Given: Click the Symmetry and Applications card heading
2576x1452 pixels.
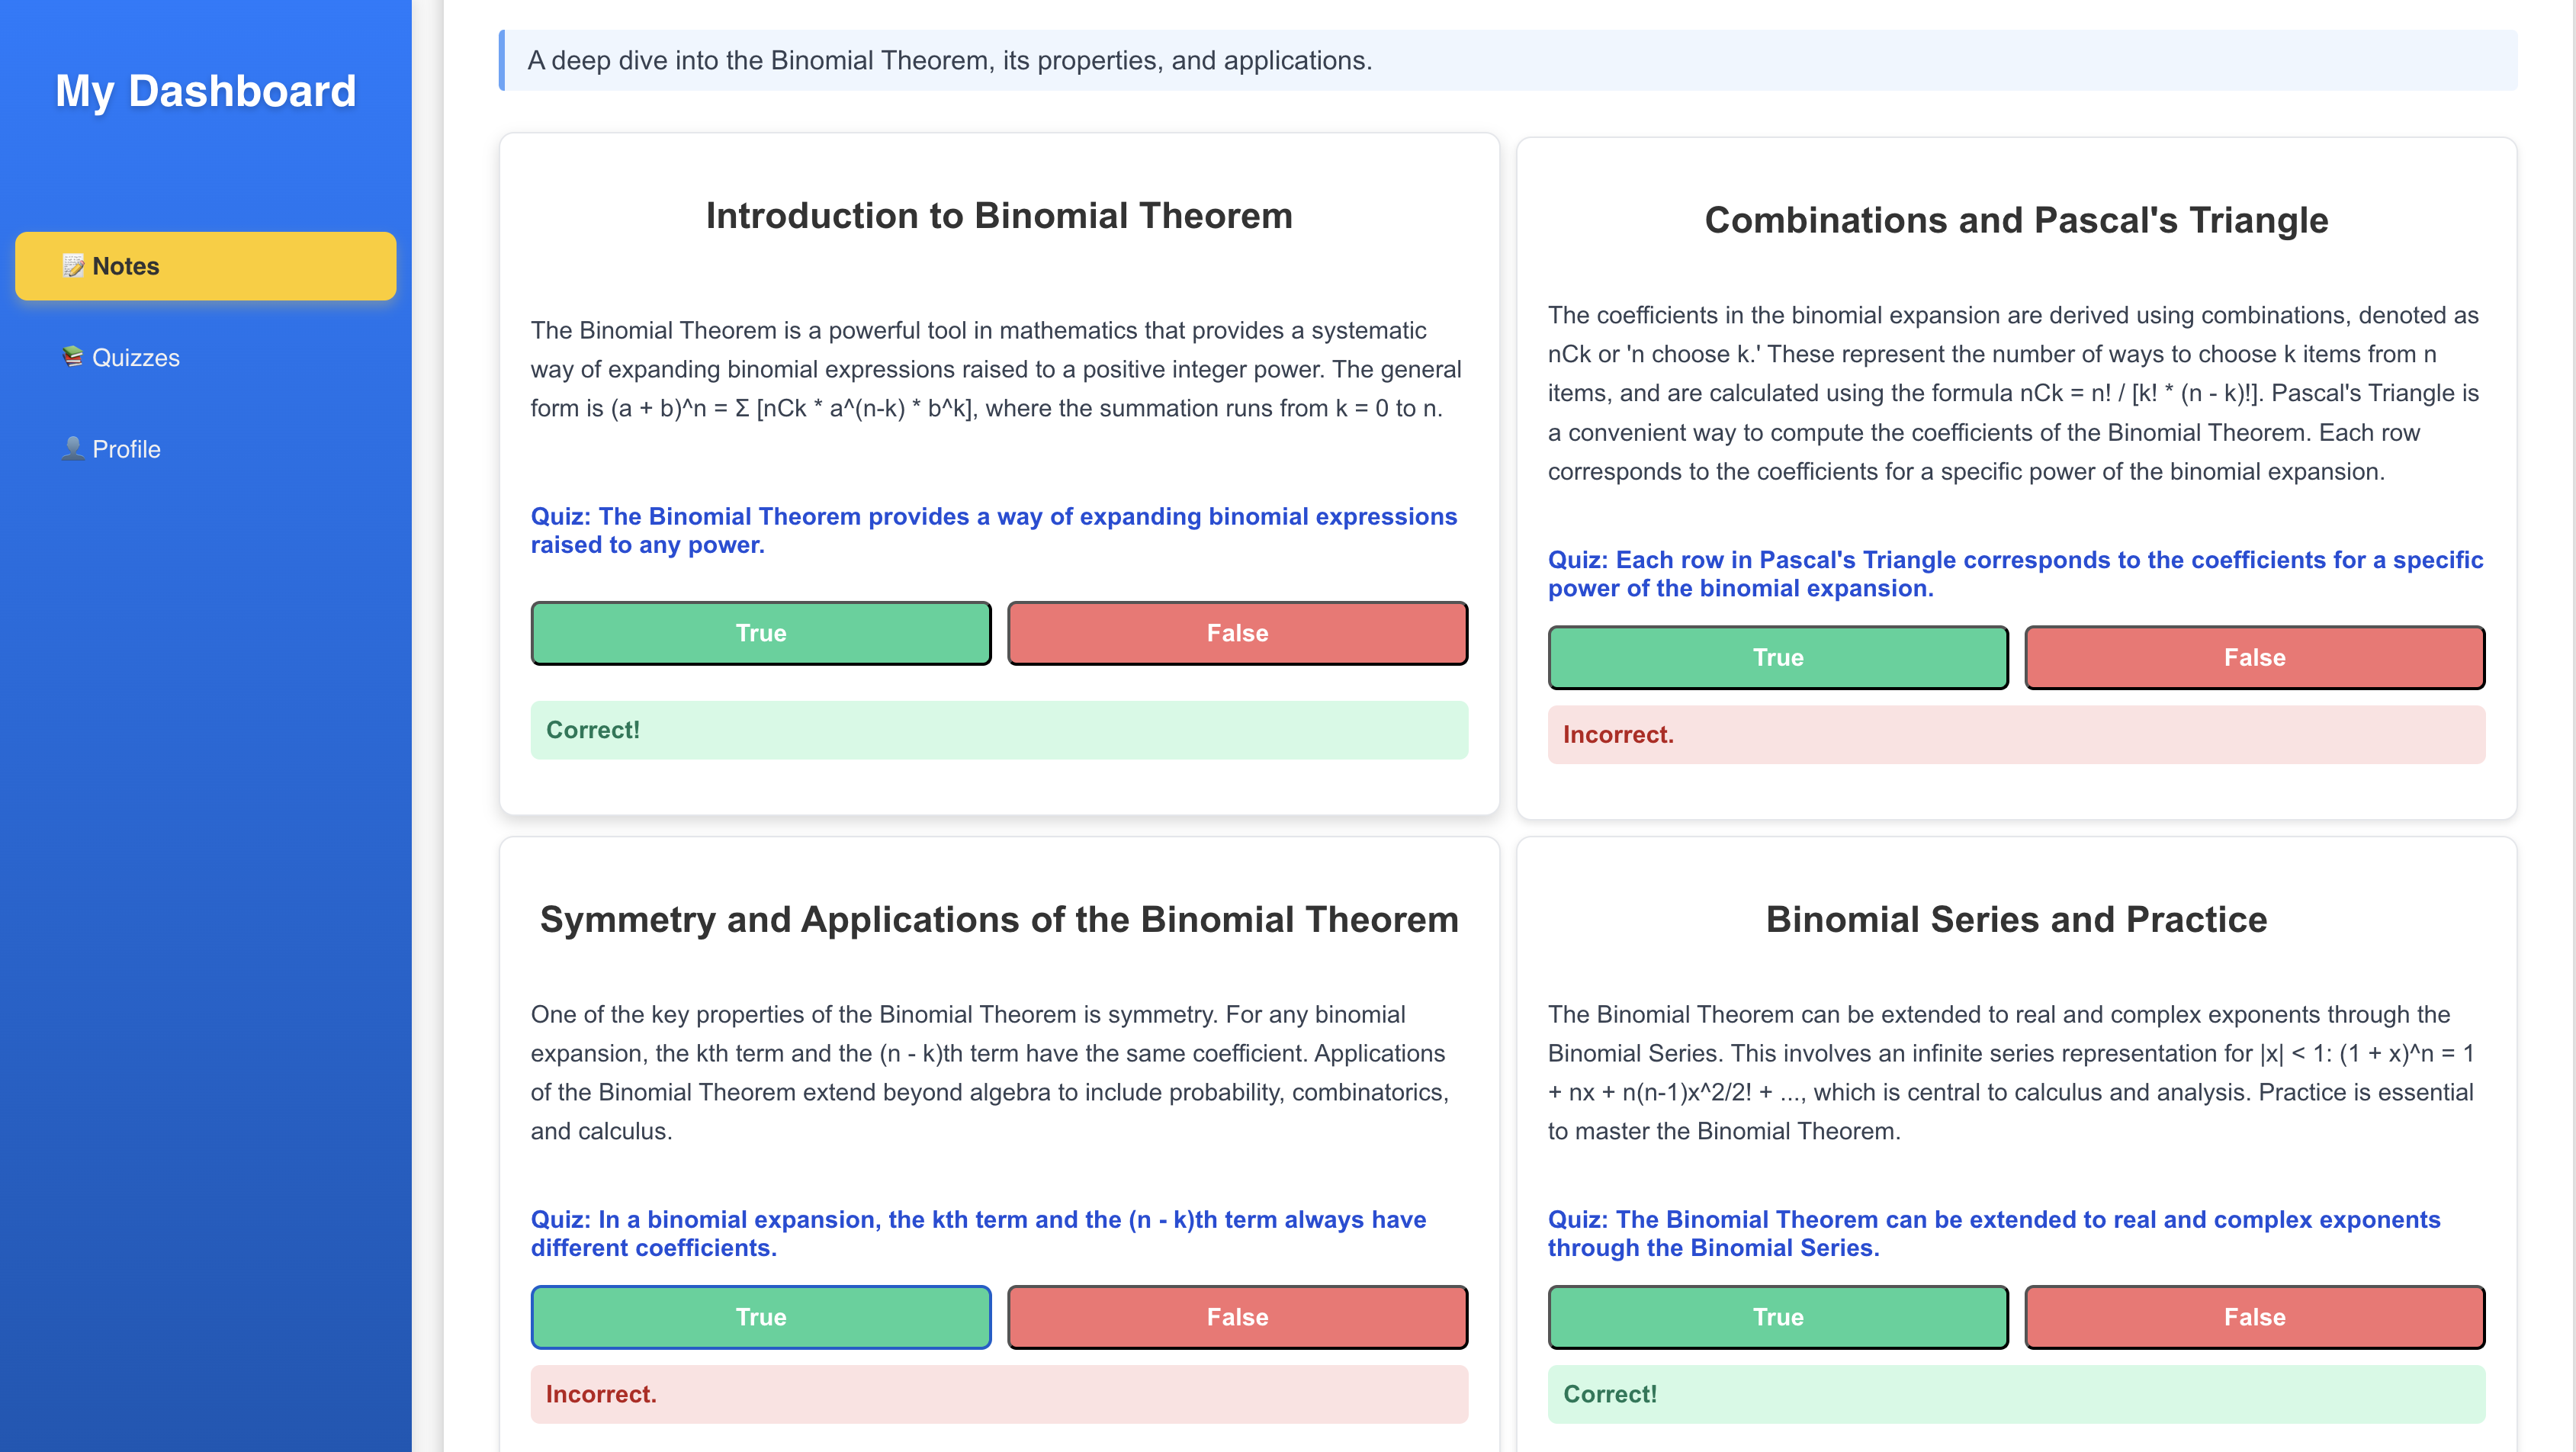Looking at the screenshot, I should click(x=999, y=919).
